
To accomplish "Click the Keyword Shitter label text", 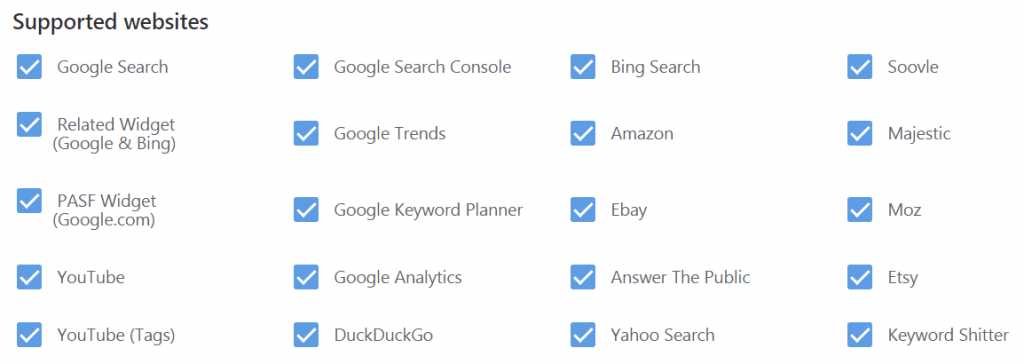I will point(948,336).
